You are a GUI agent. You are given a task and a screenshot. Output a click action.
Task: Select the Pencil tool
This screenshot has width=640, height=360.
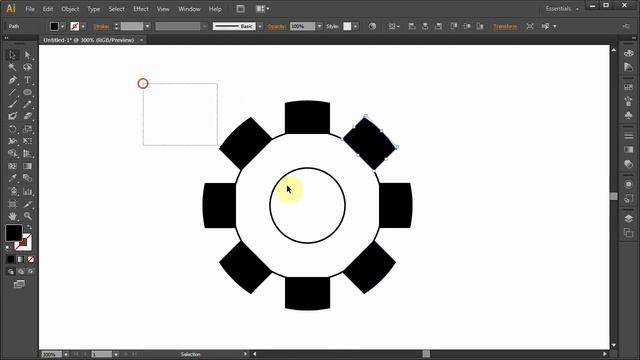tap(27, 104)
